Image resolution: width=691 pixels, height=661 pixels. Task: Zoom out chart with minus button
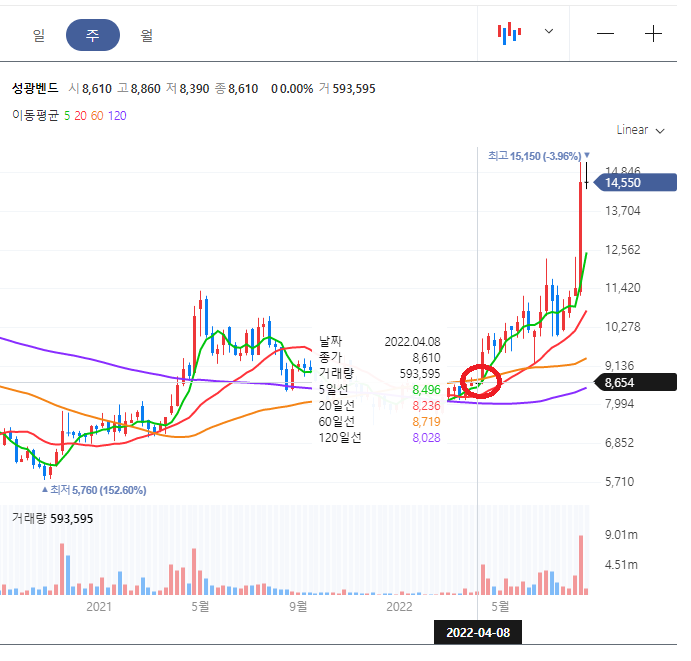[605, 33]
